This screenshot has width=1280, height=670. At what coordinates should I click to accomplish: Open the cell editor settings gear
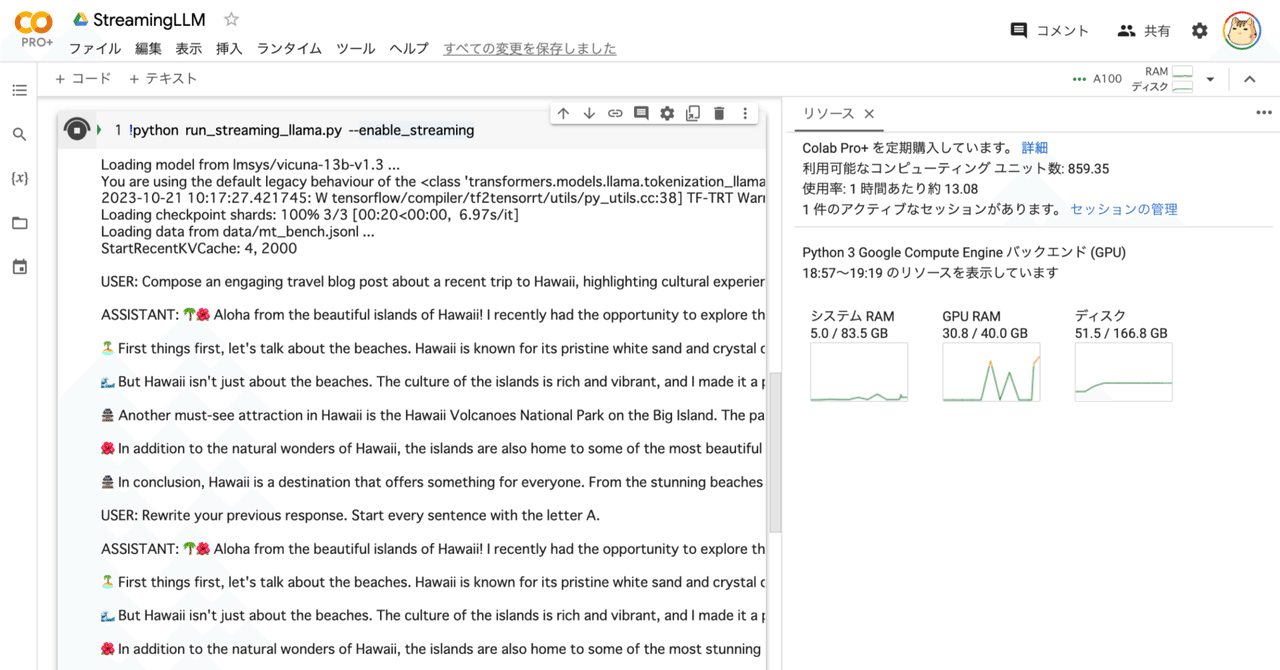click(x=667, y=113)
